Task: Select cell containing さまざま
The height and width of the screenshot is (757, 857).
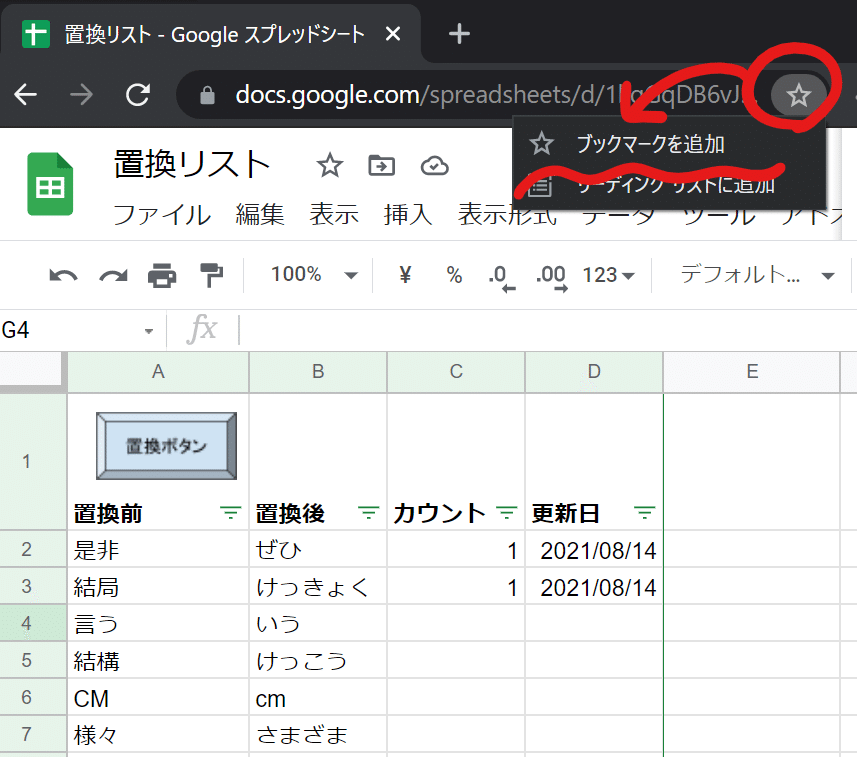Action: 318,734
